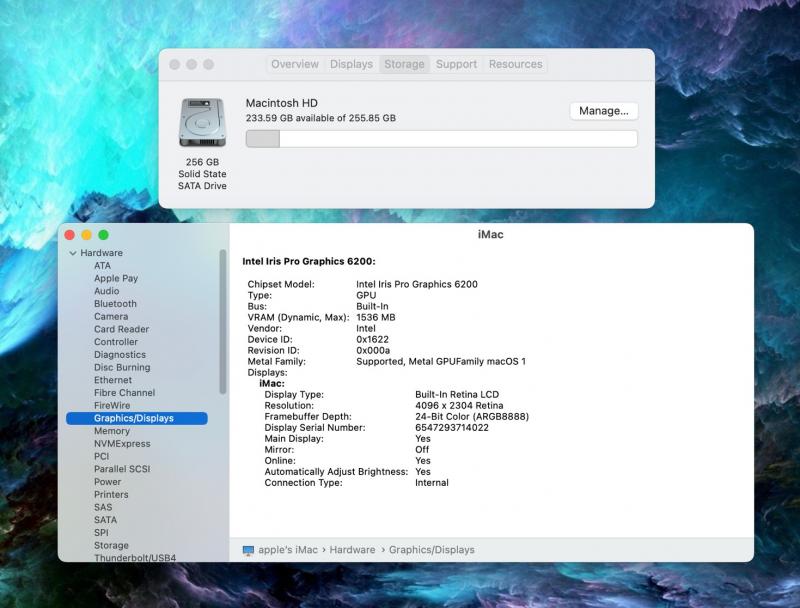
Task: Select SAS in the sidebar
Action: 103,508
